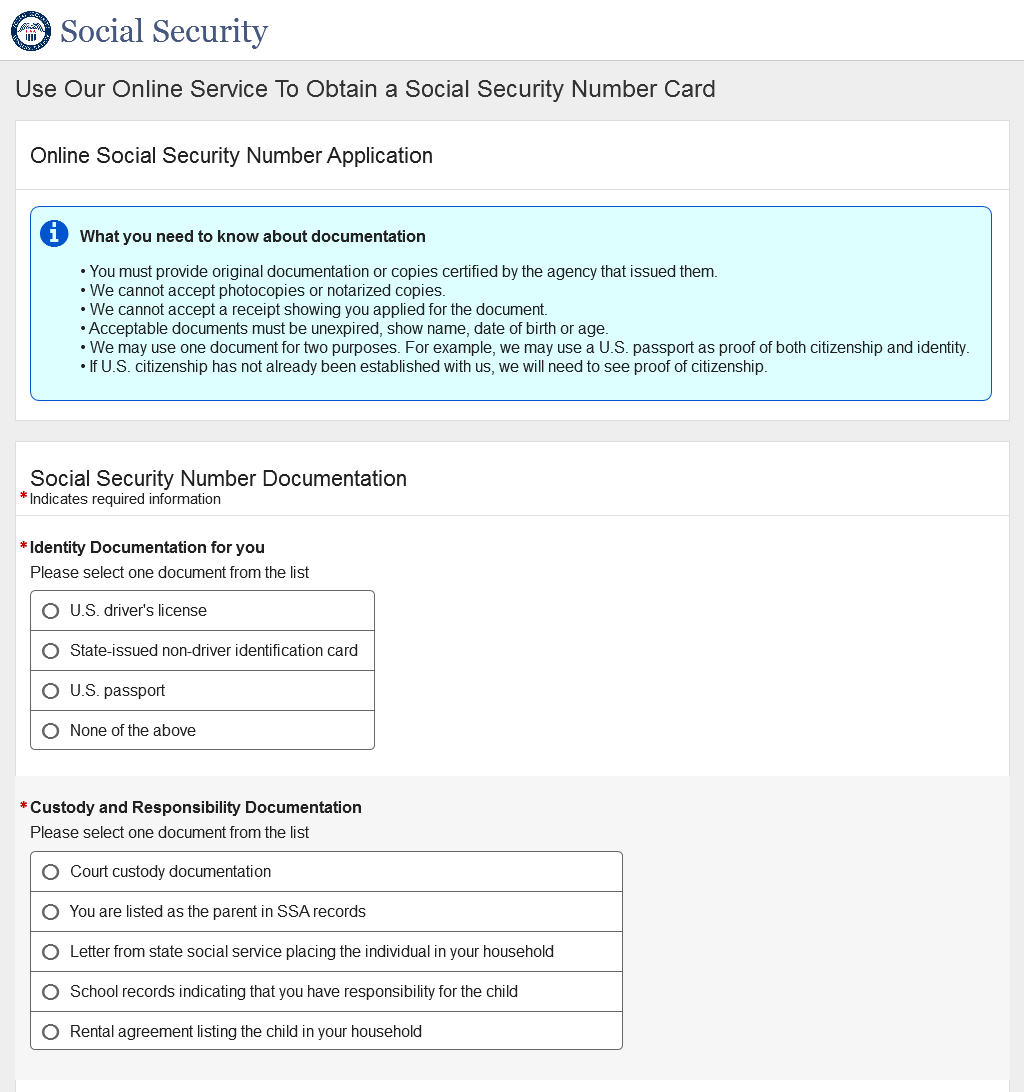This screenshot has height=1092, width=1024.
Task: Open the Social Security home link text
Action: click(x=164, y=31)
